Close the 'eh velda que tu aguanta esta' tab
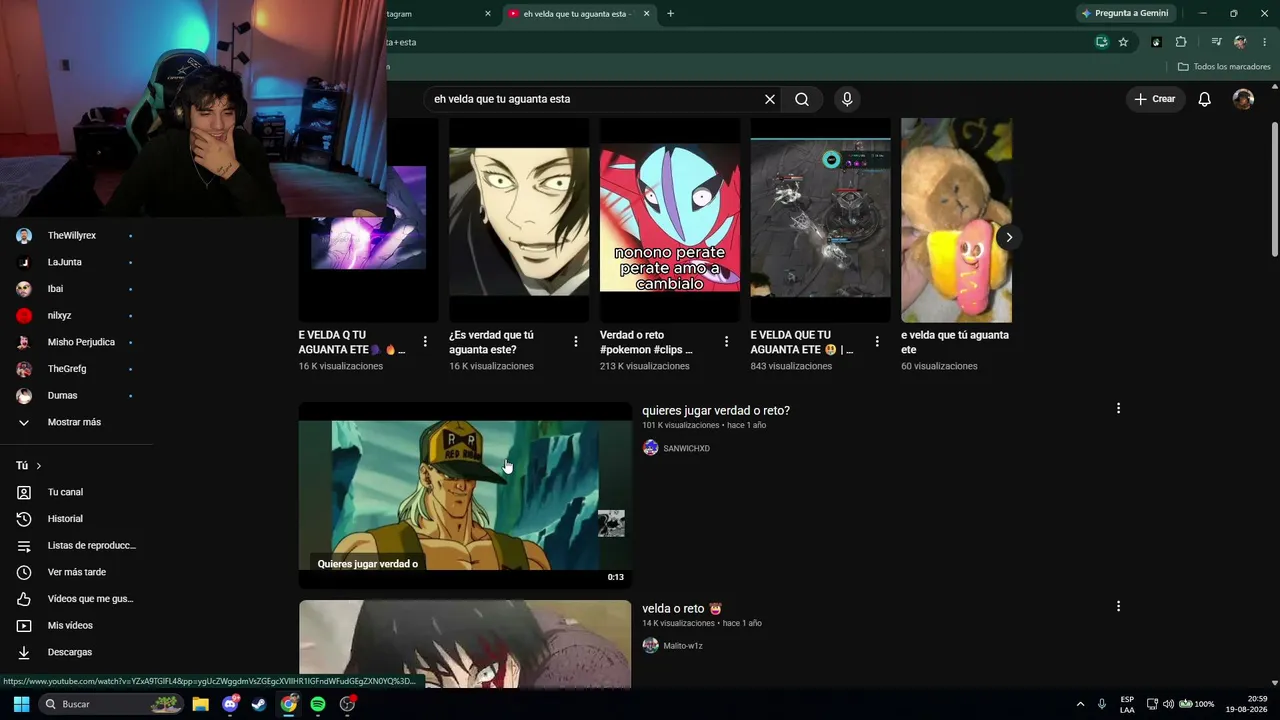1280x720 pixels. (646, 14)
